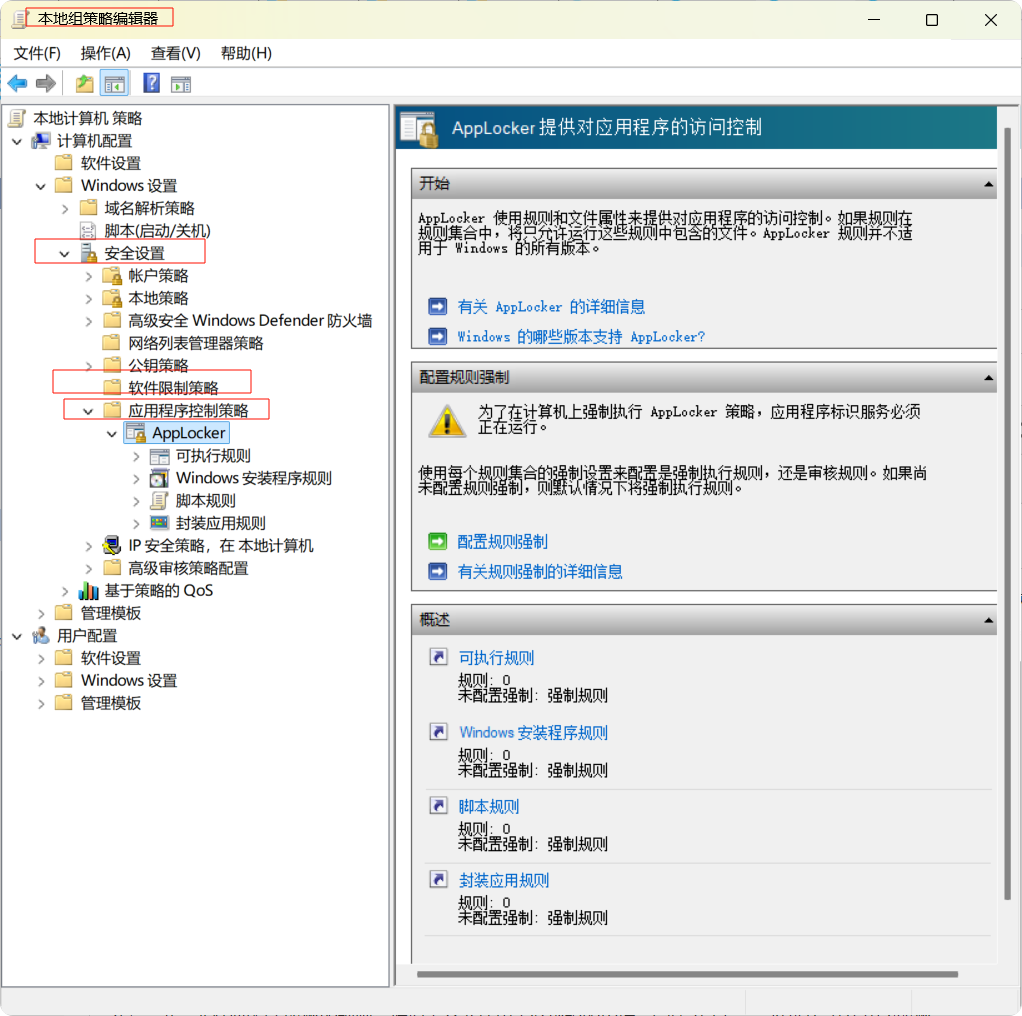Collapse the 配置规则强制 section

988,378
